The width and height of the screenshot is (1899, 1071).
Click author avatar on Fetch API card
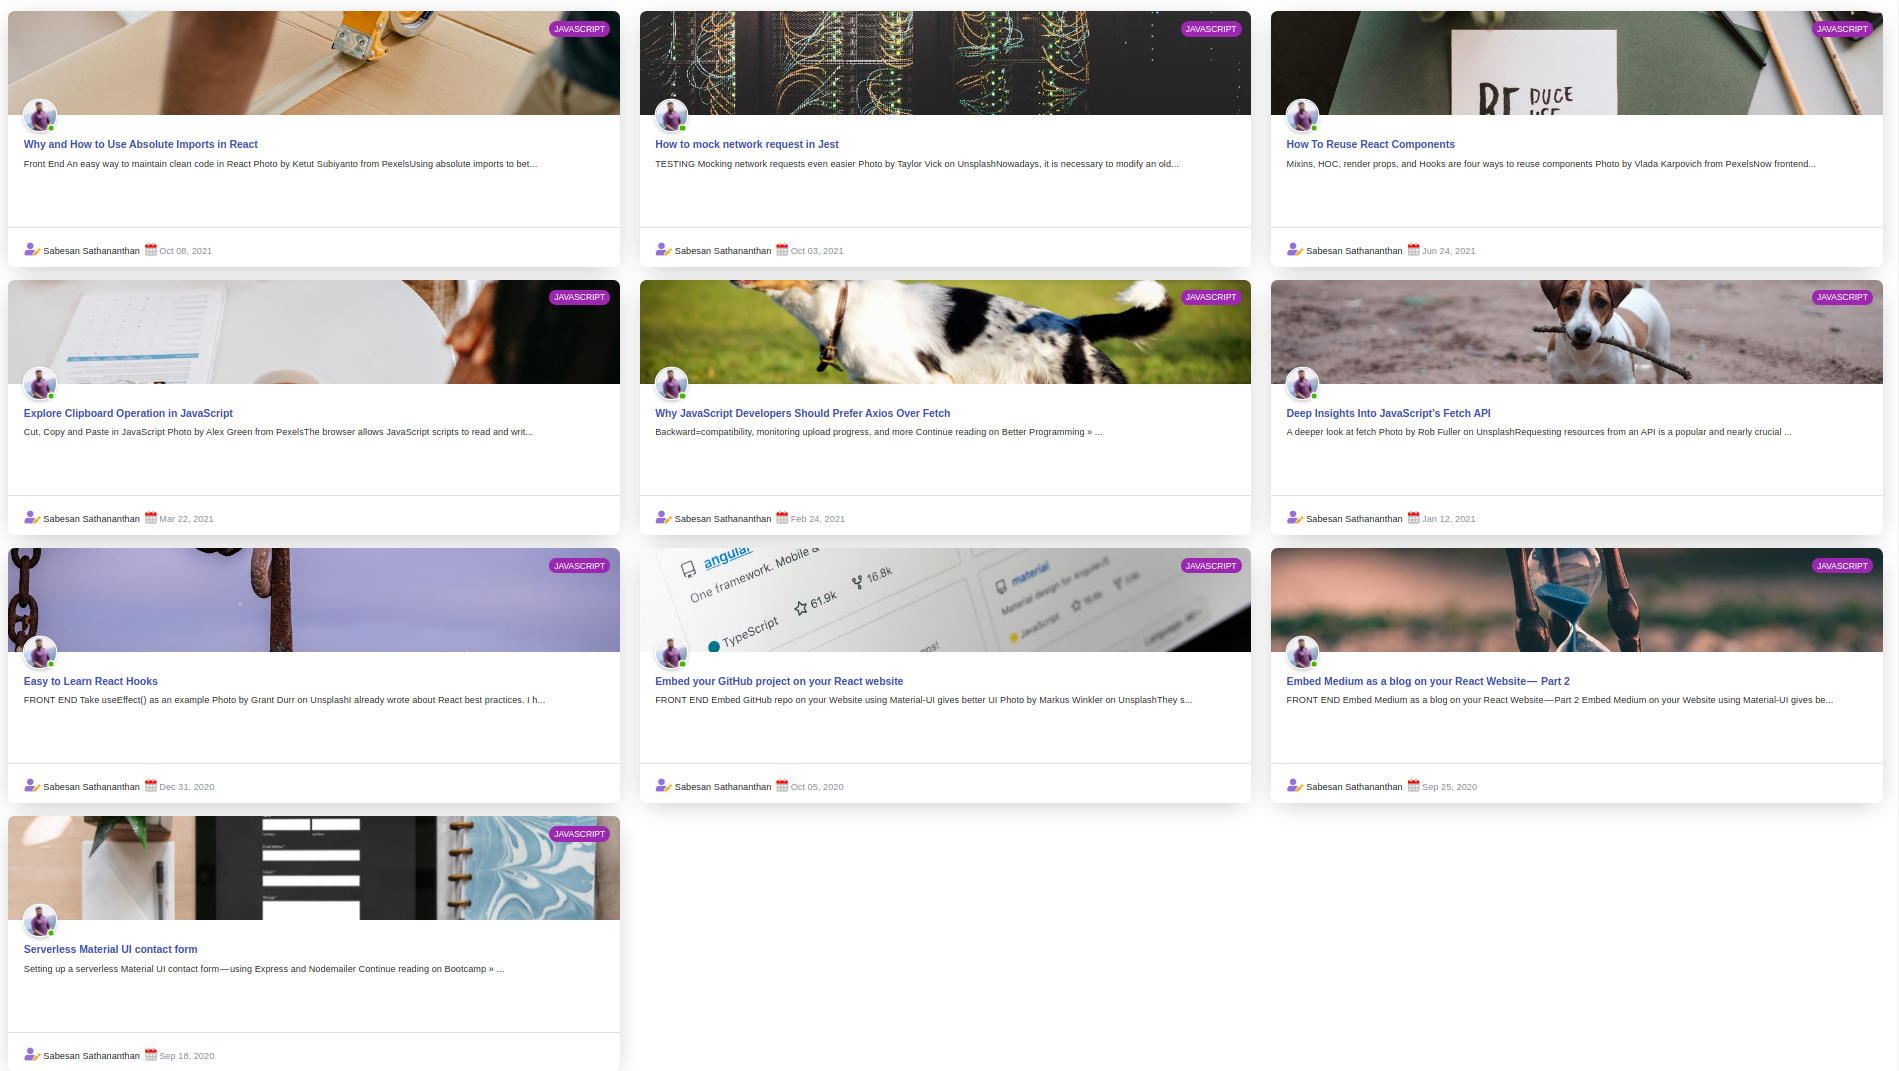click(x=1302, y=383)
